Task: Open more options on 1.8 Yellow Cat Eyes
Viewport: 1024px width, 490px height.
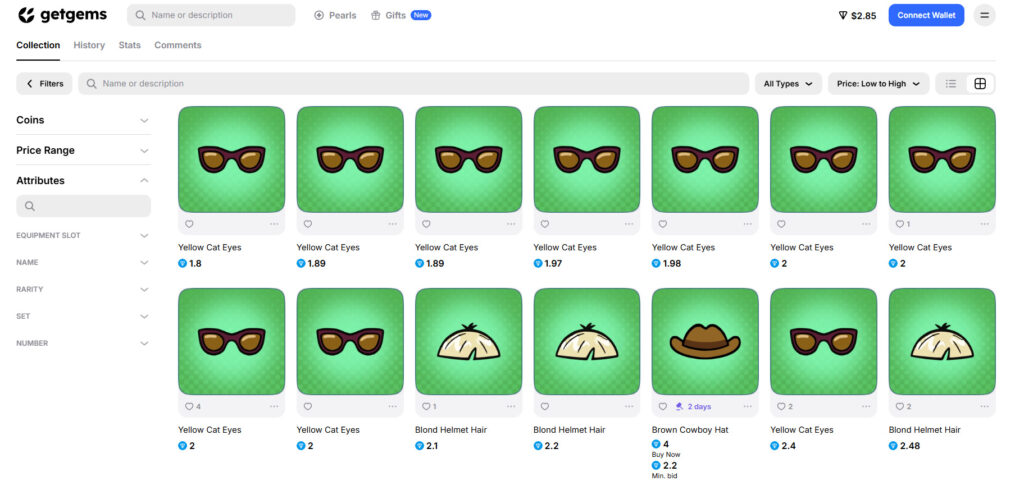Action: click(274, 224)
